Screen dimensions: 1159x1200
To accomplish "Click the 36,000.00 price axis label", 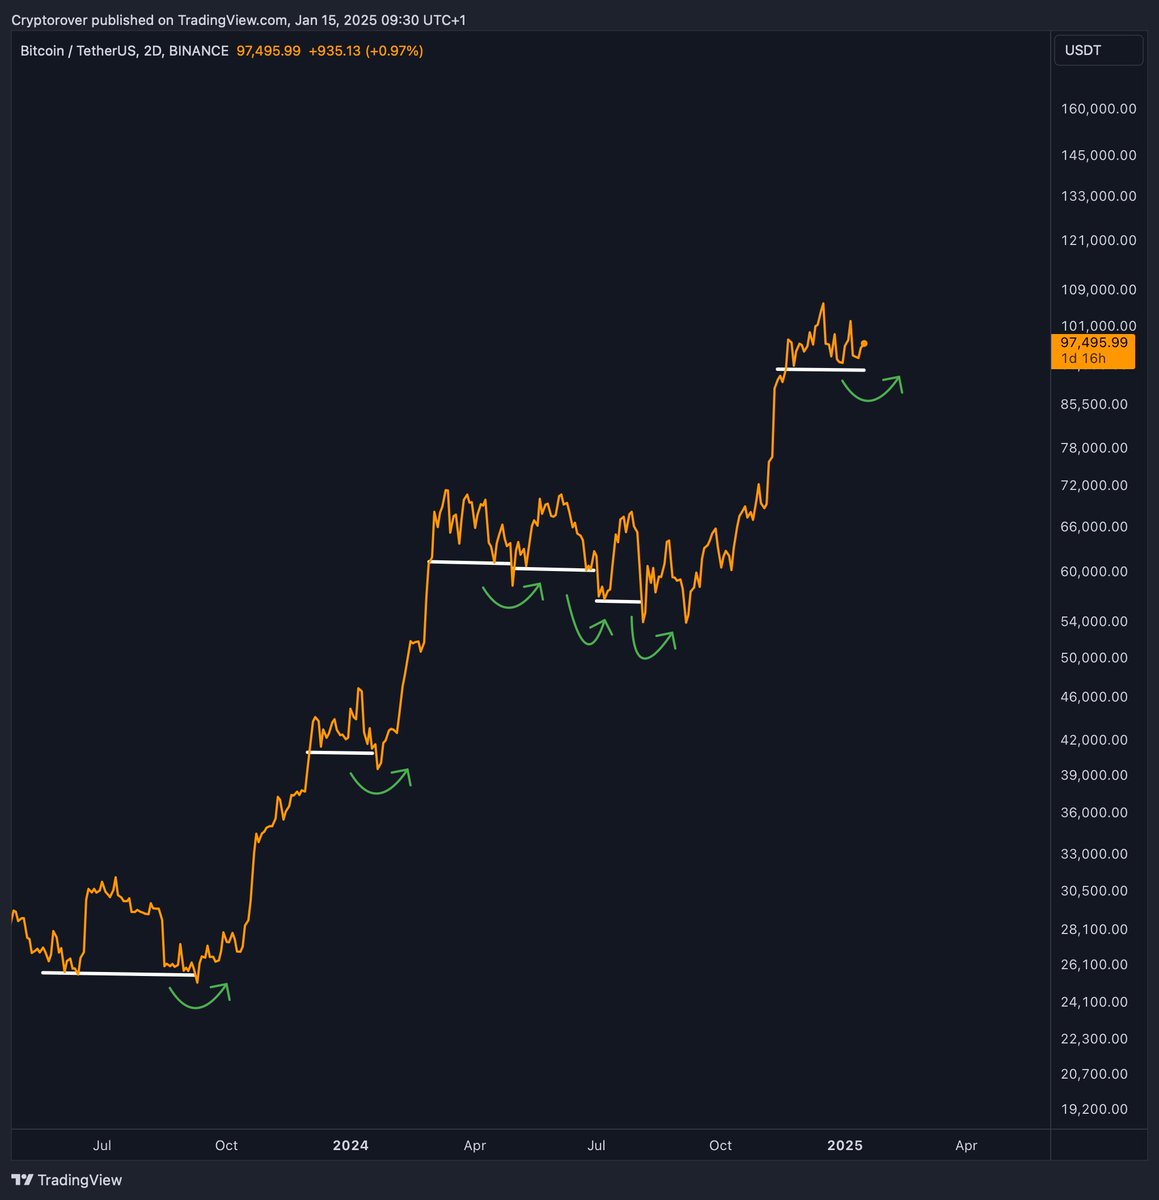I will [x=1094, y=813].
